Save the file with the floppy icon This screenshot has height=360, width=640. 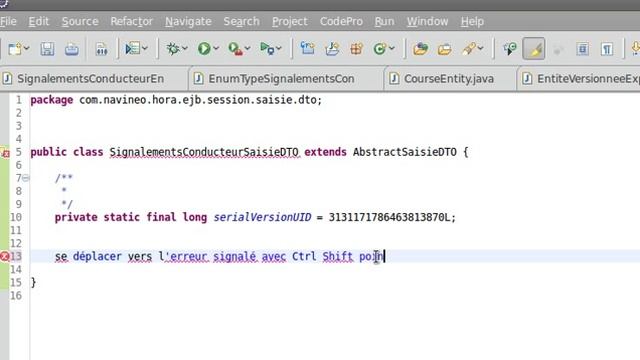point(47,49)
